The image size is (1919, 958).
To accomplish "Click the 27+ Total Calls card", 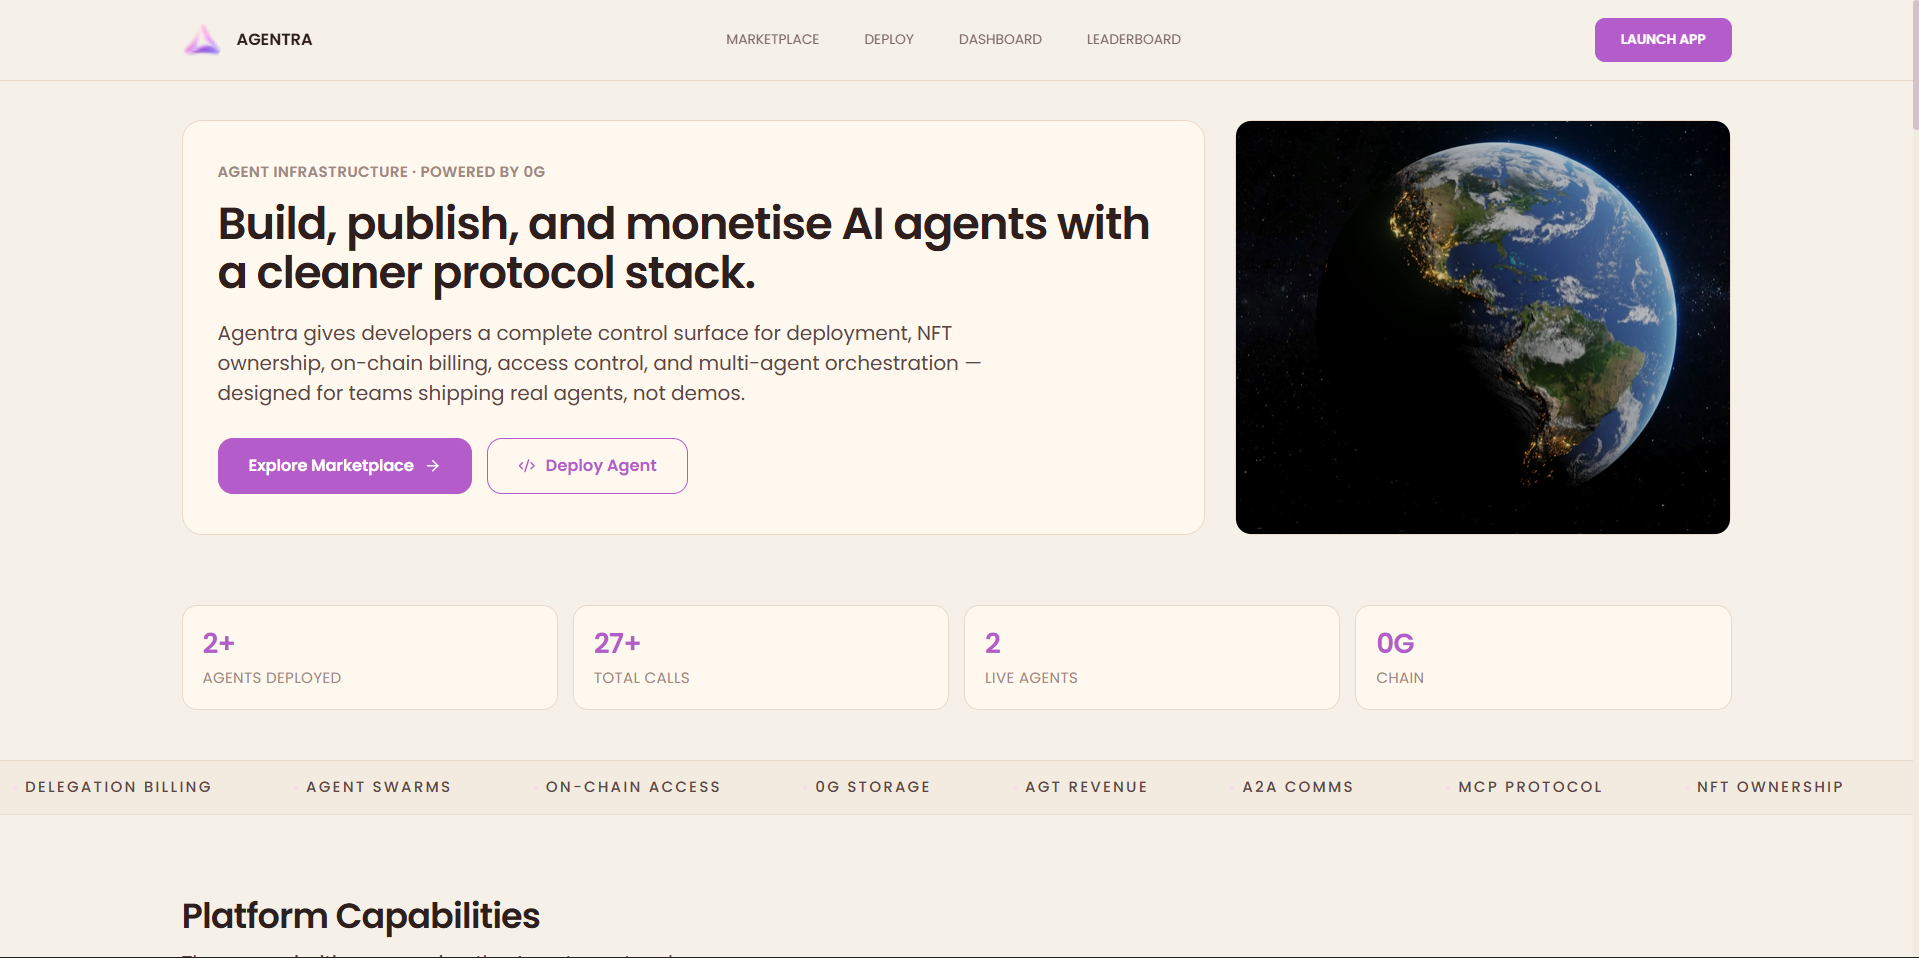I will click(x=761, y=658).
